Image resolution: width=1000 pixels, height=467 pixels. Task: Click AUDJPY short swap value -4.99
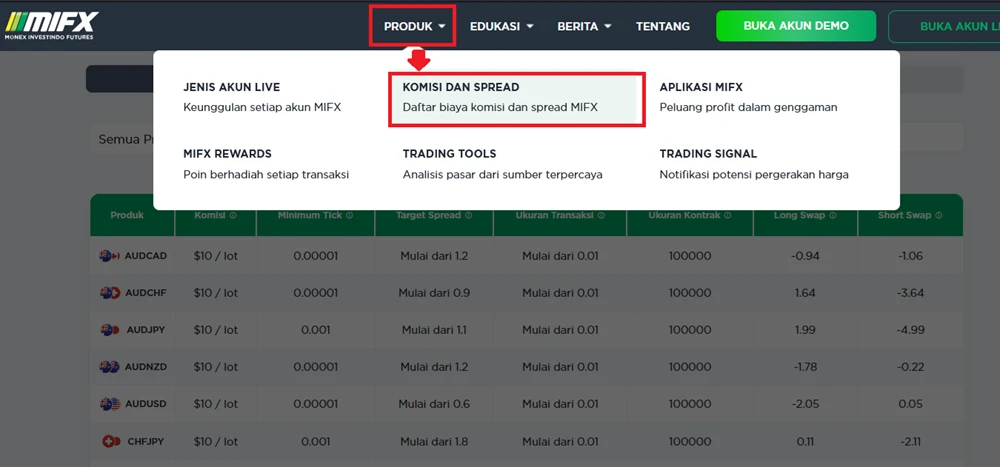pyautogui.click(x=910, y=330)
